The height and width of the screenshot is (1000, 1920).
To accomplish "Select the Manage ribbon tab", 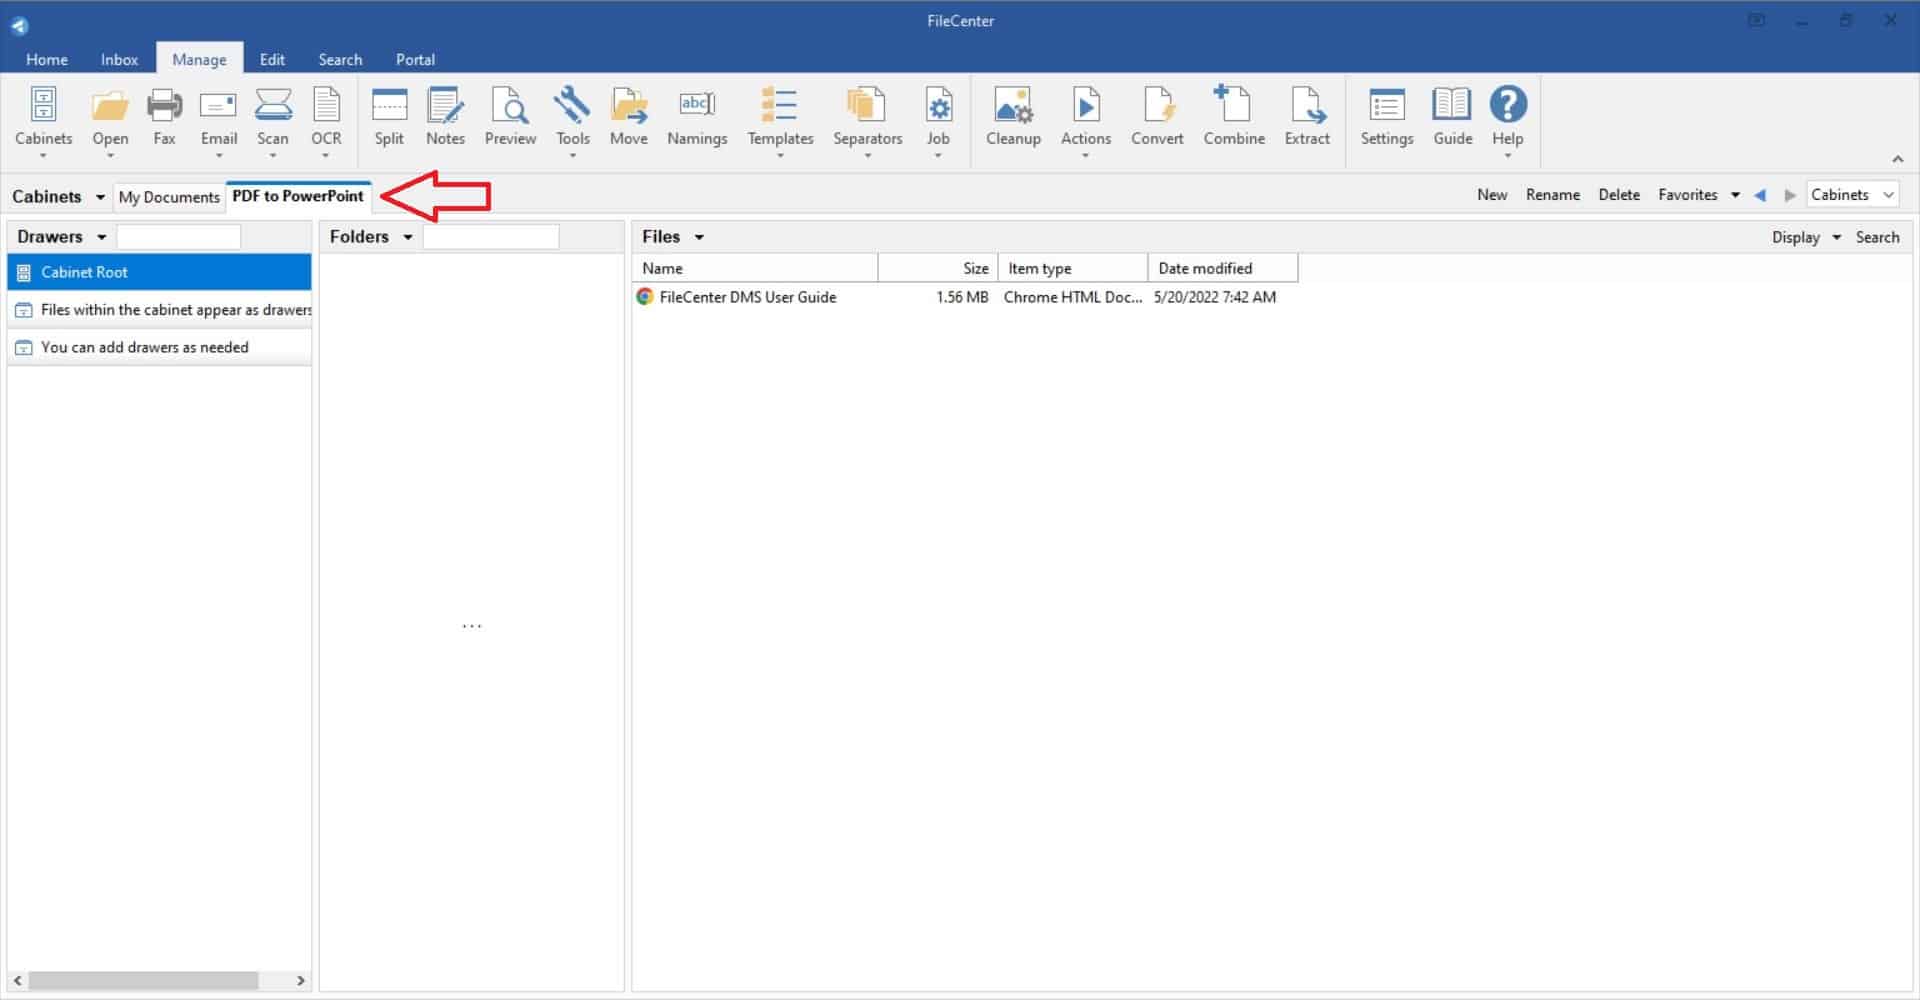I will coord(199,59).
